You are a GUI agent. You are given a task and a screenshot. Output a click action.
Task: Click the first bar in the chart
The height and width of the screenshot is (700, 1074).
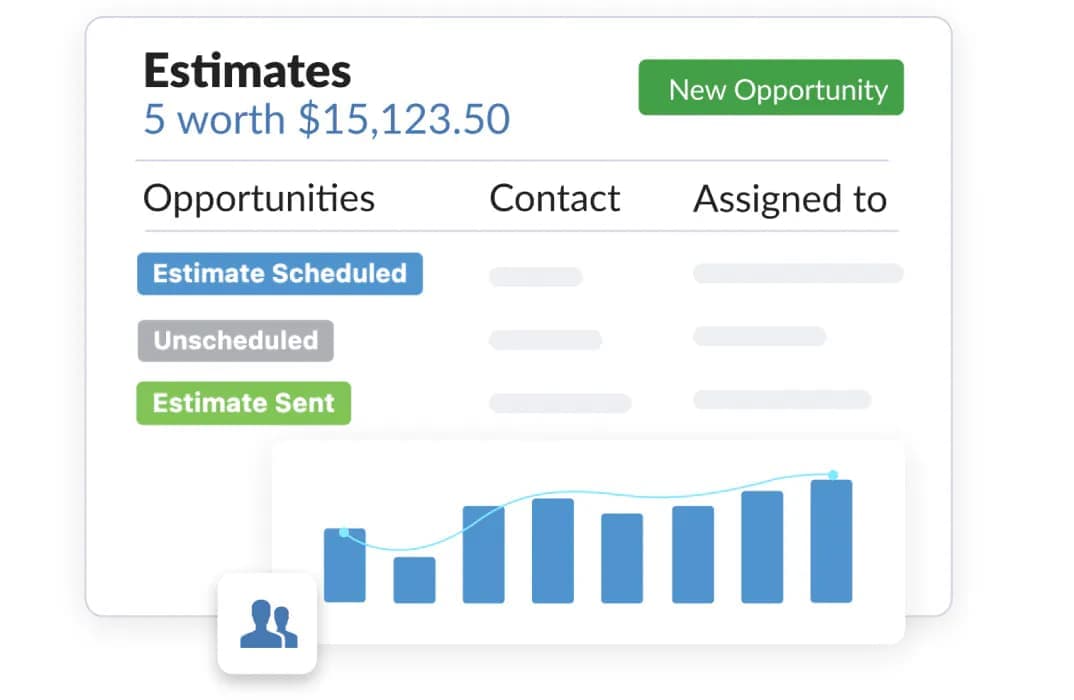pyautogui.click(x=344, y=566)
